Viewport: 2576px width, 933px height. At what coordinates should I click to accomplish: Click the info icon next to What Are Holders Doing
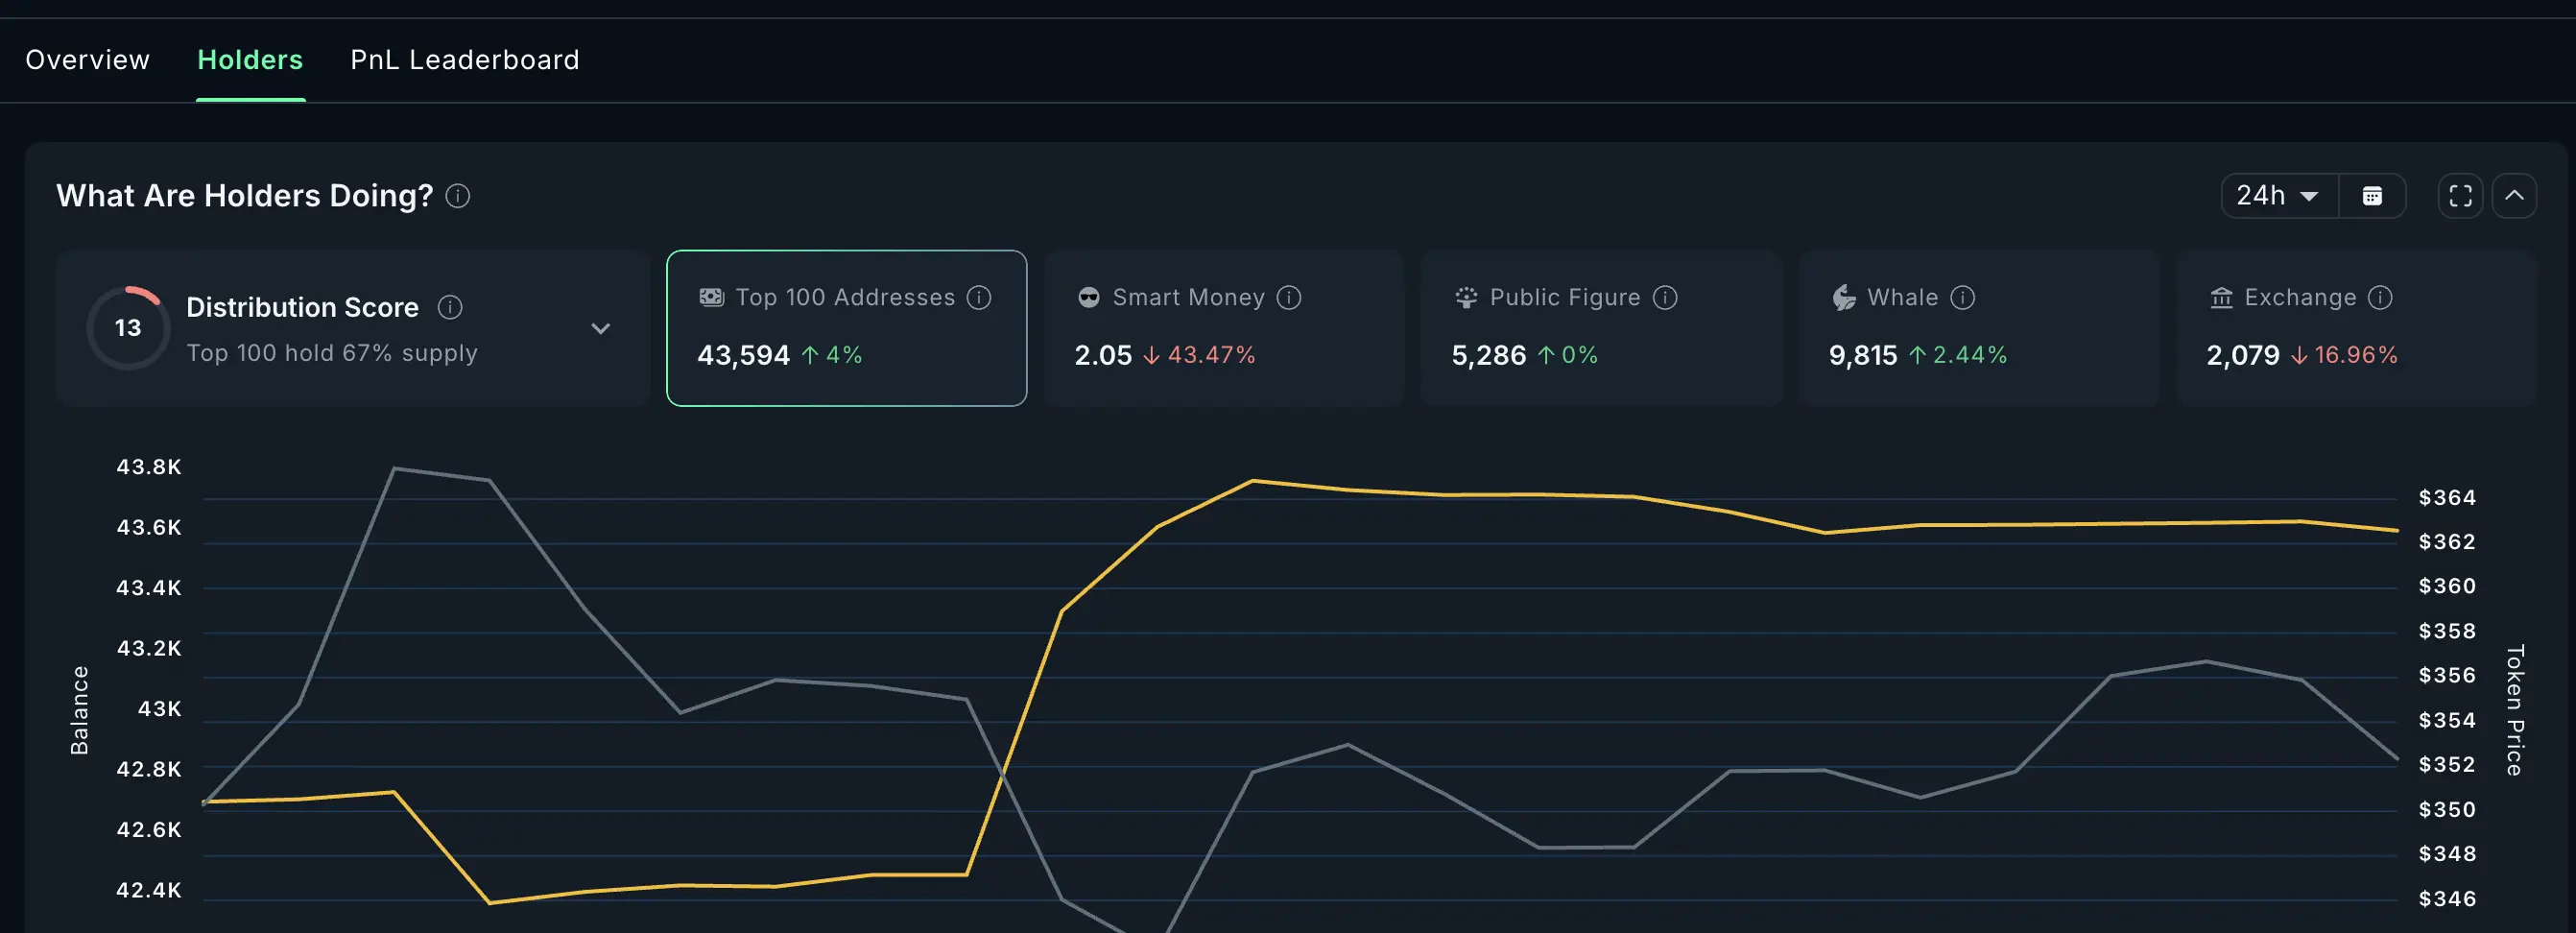pyautogui.click(x=458, y=196)
